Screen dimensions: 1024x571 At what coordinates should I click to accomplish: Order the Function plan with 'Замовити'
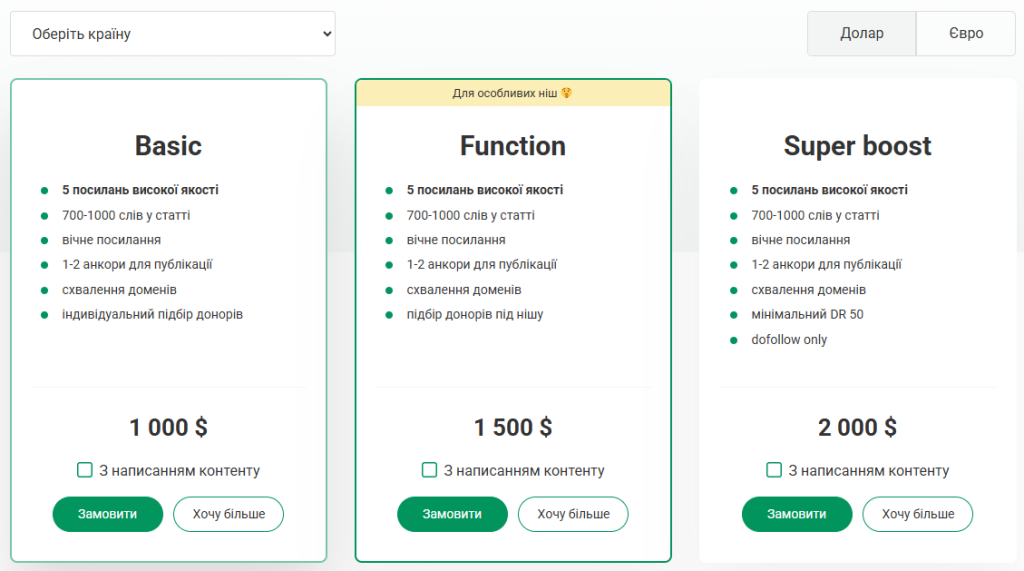pos(452,514)
